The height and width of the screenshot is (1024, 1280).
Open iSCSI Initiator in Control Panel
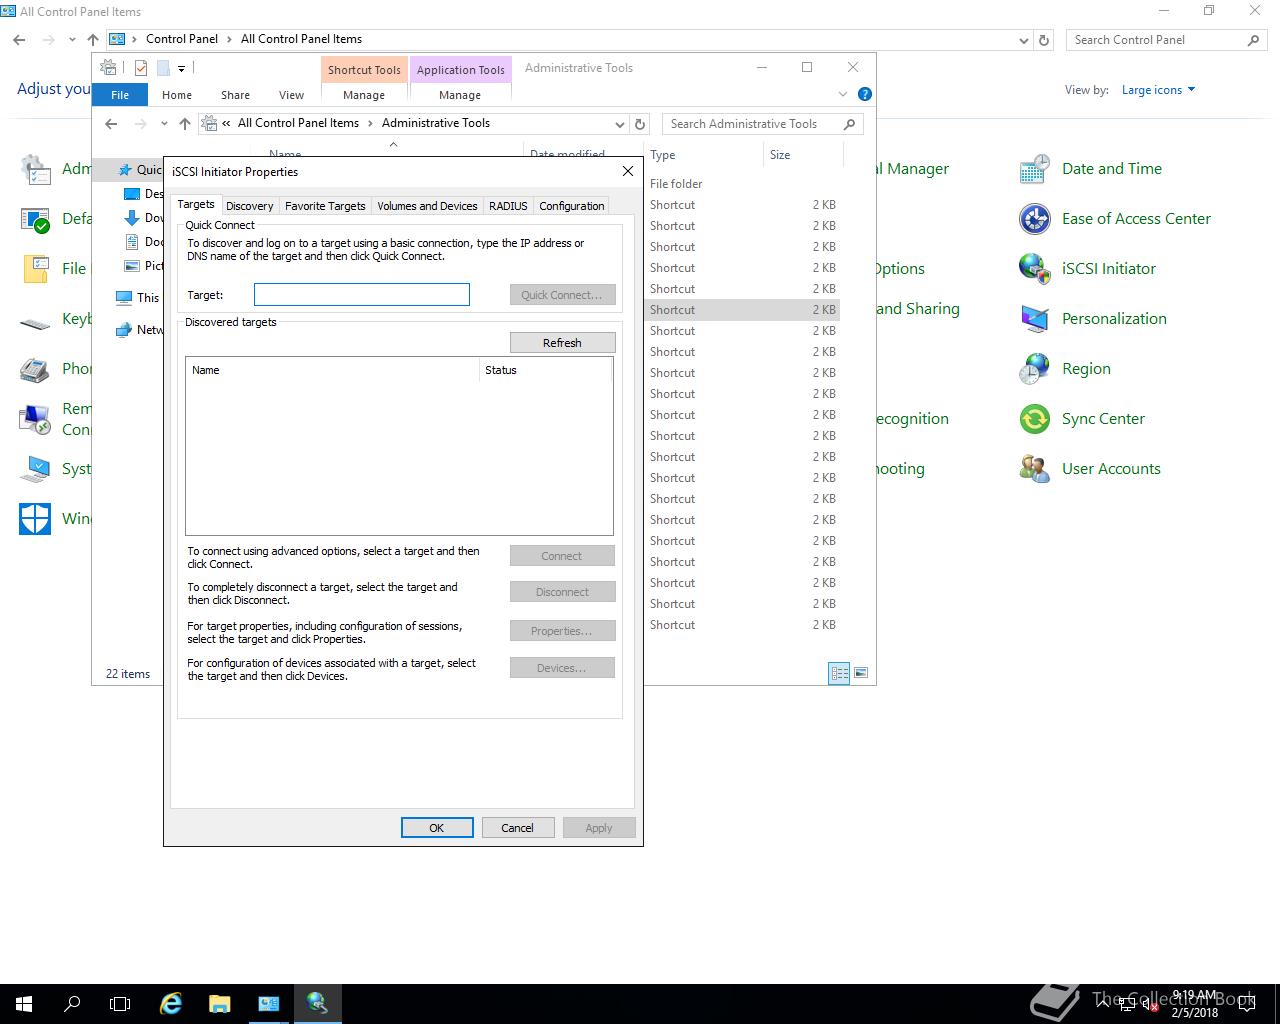[x=1087, y=268]
